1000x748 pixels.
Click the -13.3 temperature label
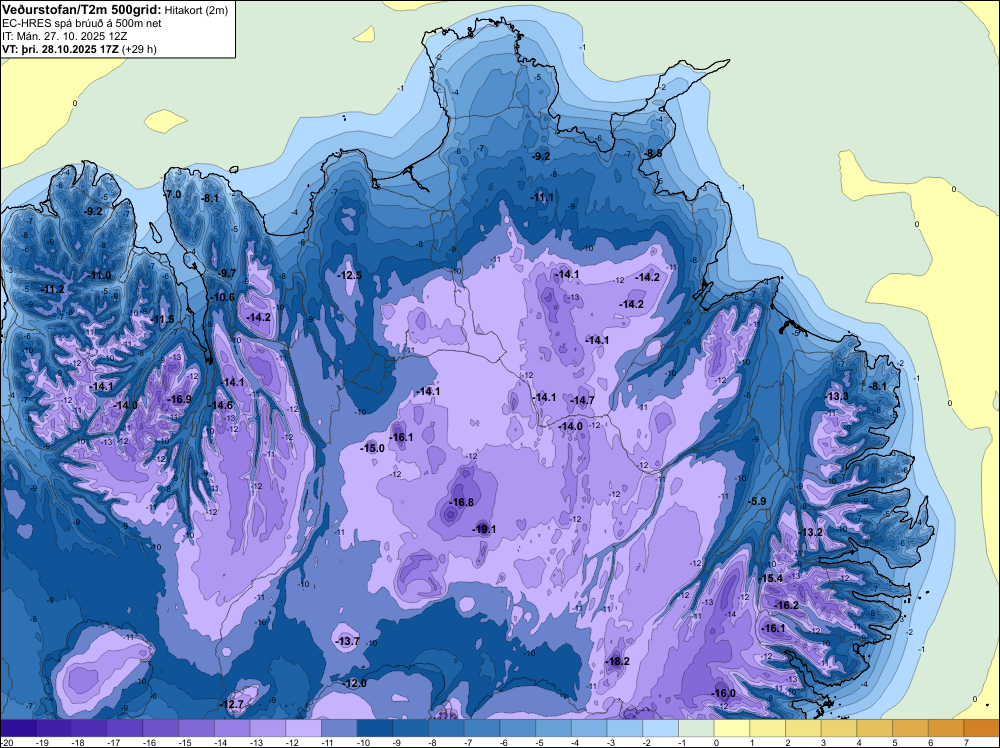coord(836,397)
